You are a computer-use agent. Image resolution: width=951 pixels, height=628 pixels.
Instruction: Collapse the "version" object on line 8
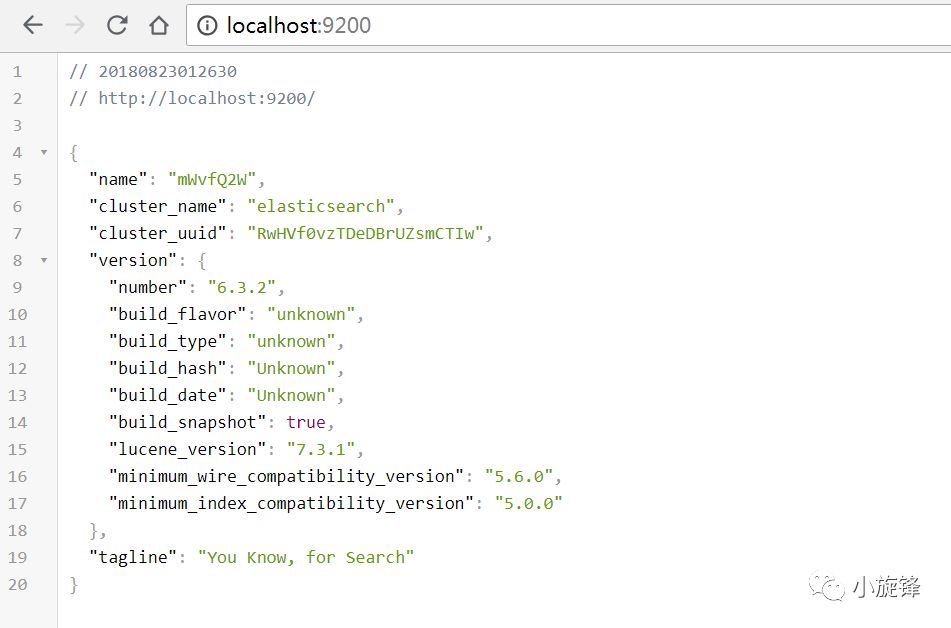[x=44, y=260]
